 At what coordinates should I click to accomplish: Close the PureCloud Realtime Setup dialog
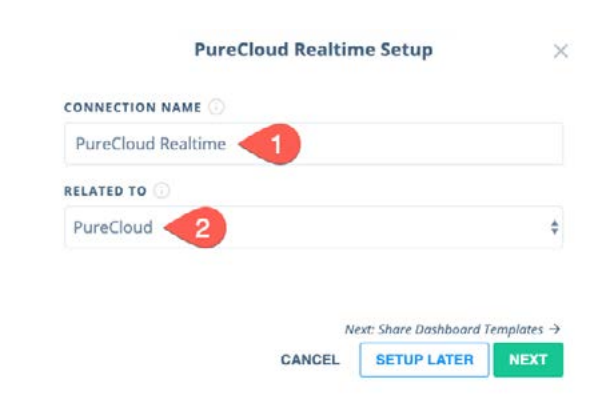coord(561,51)
